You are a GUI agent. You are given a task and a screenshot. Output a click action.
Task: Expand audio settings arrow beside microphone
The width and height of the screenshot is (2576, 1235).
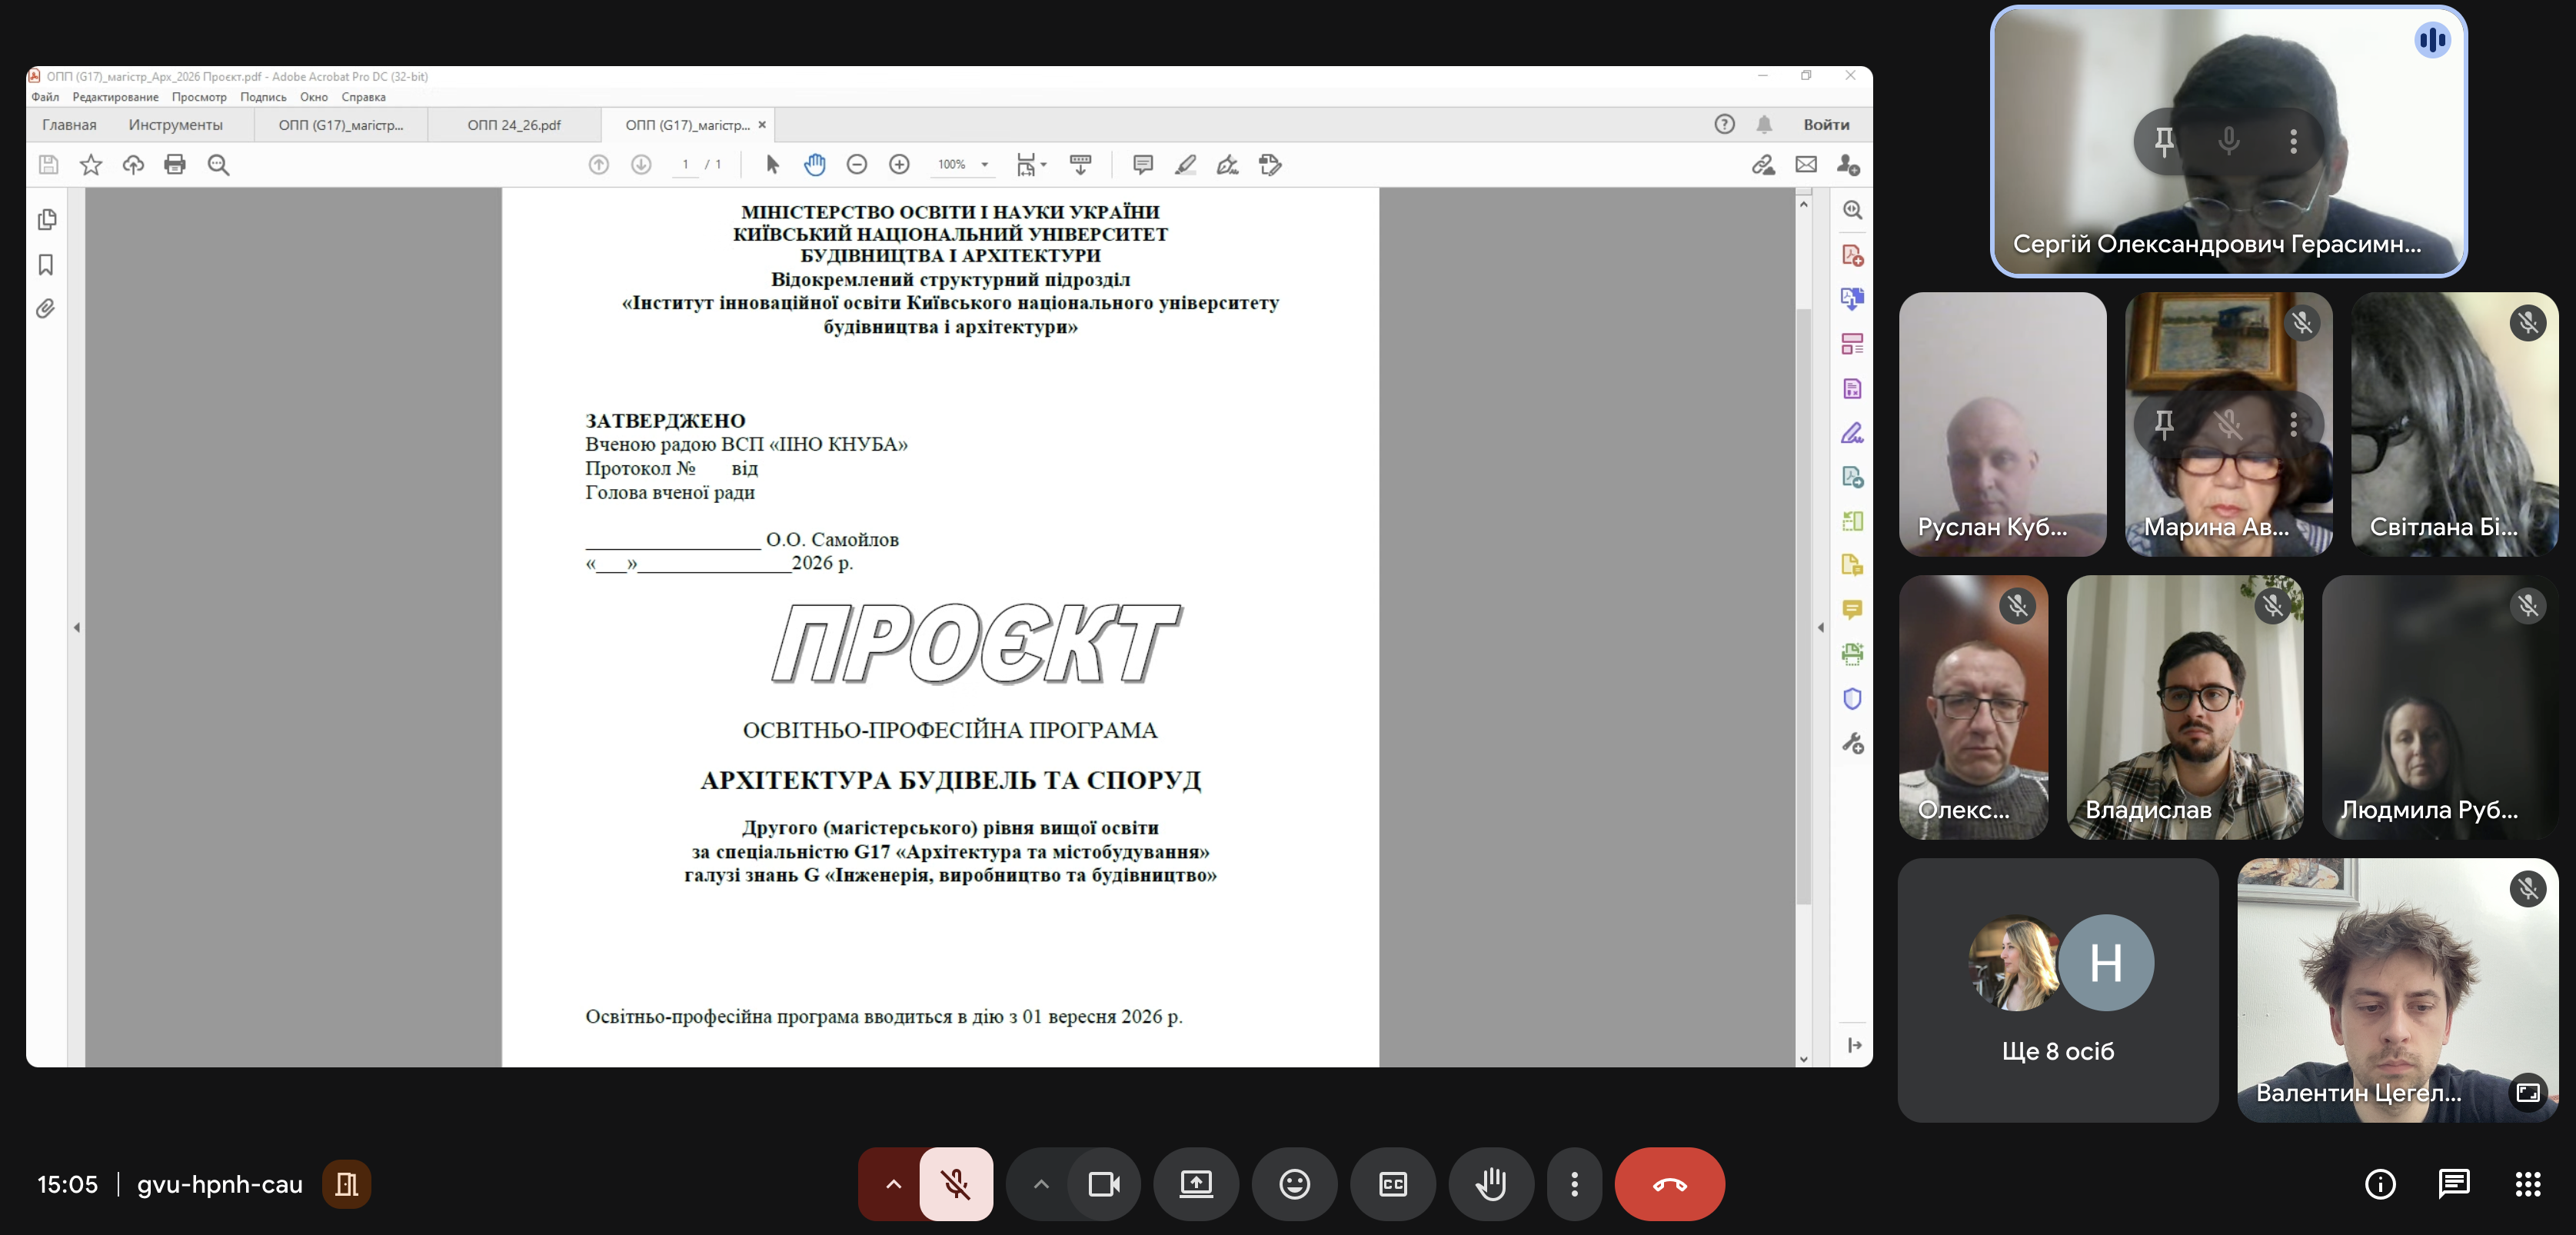[893, 1184]
